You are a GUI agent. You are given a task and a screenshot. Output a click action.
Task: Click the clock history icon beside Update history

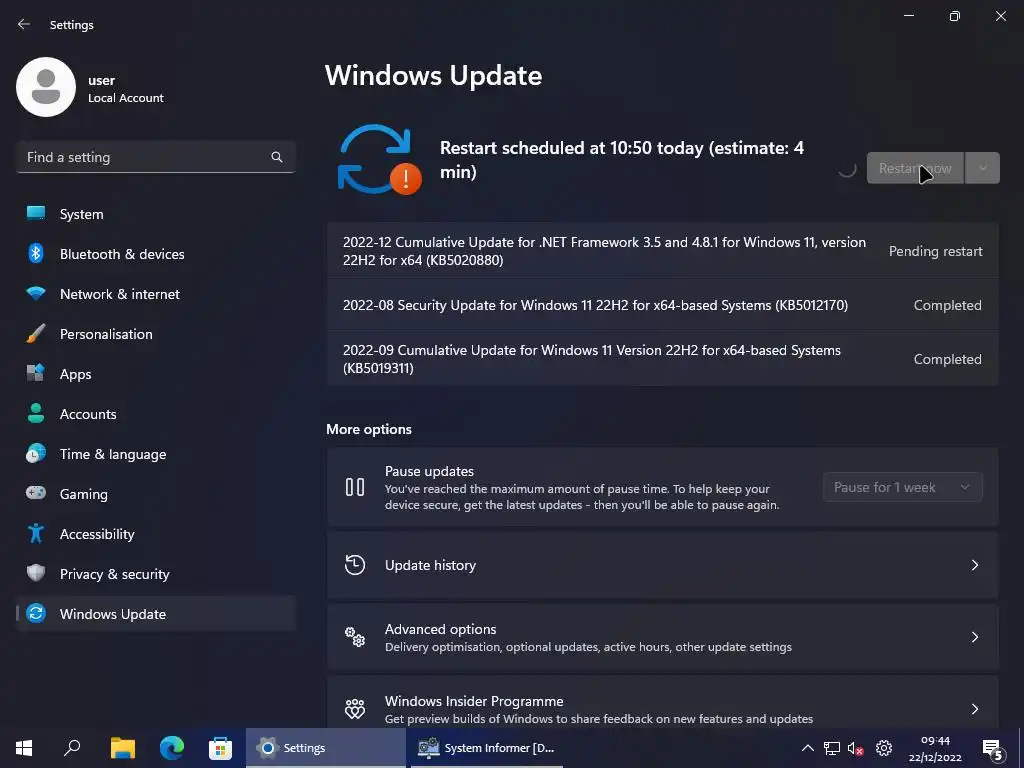tap(355, 565)
